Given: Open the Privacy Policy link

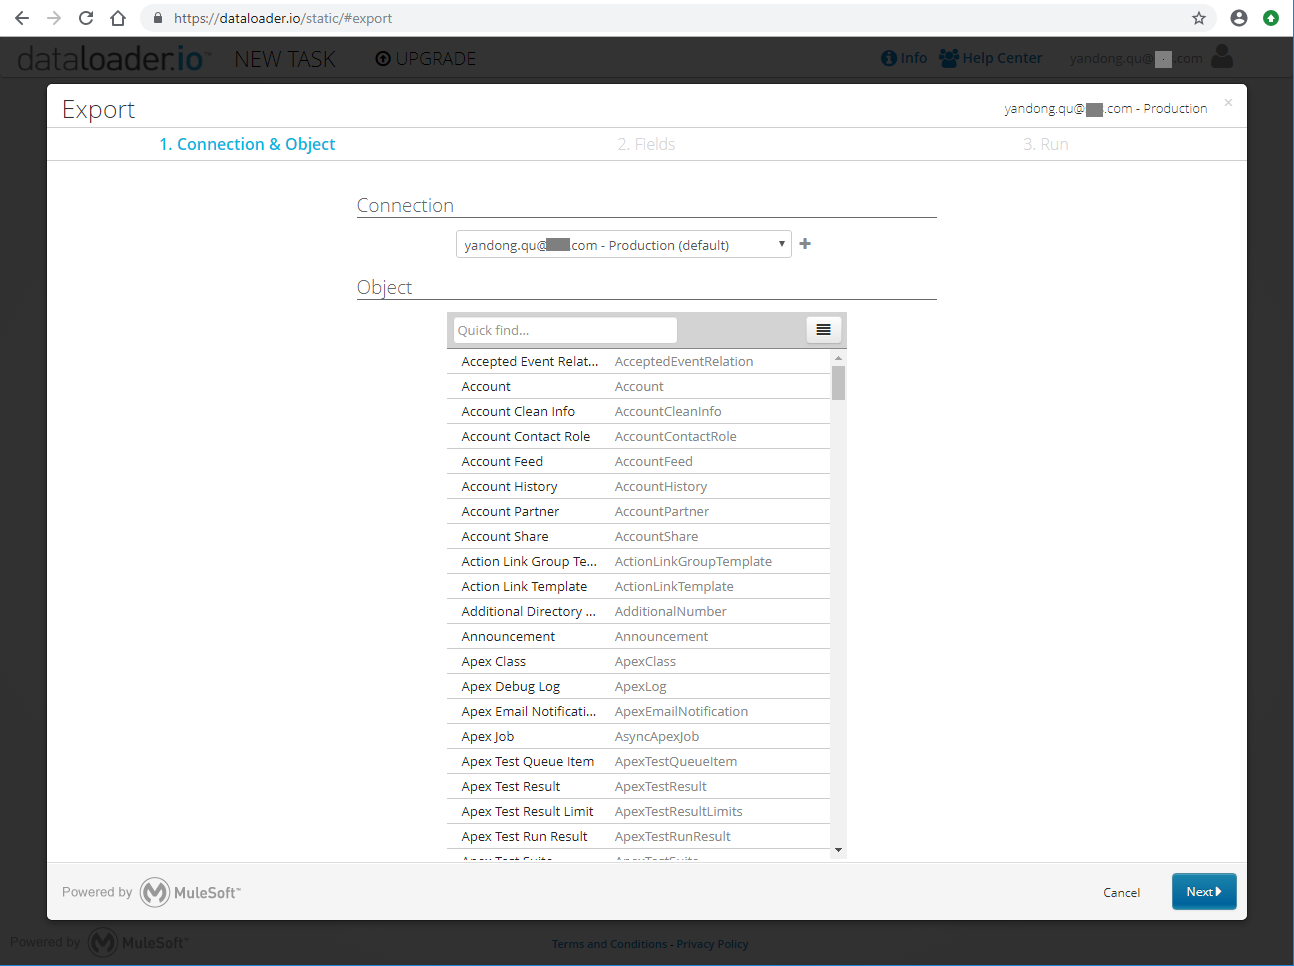Looking at the screenshot, I should click(712, 944).
